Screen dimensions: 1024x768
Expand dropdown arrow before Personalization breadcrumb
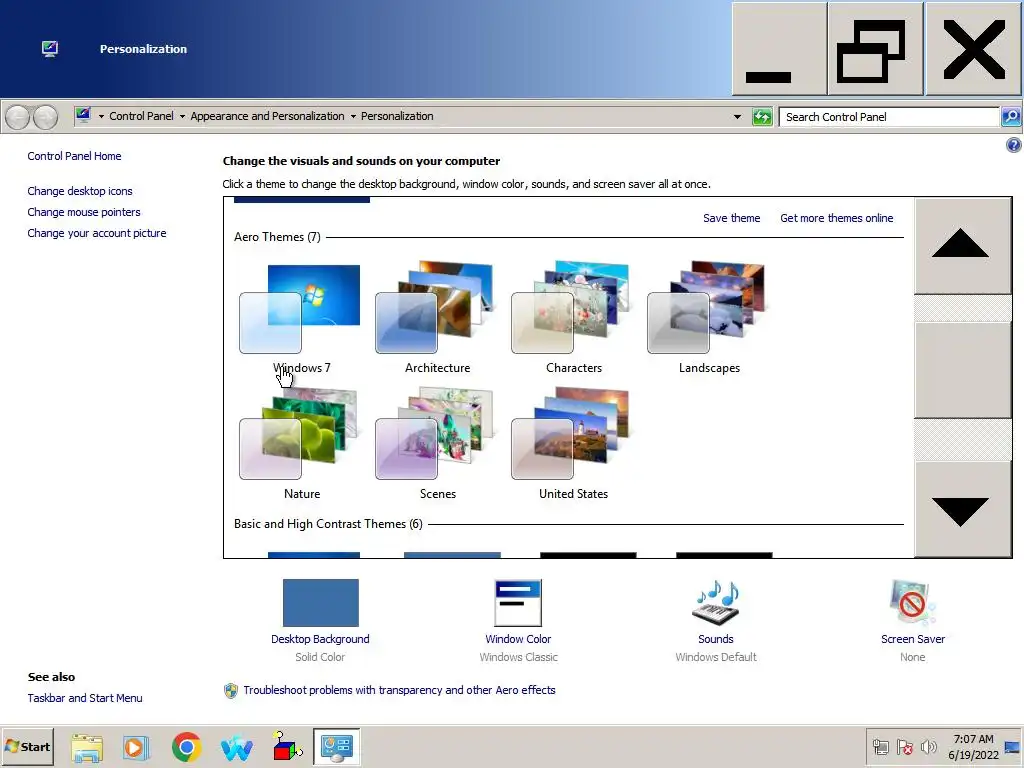(353, 117)
